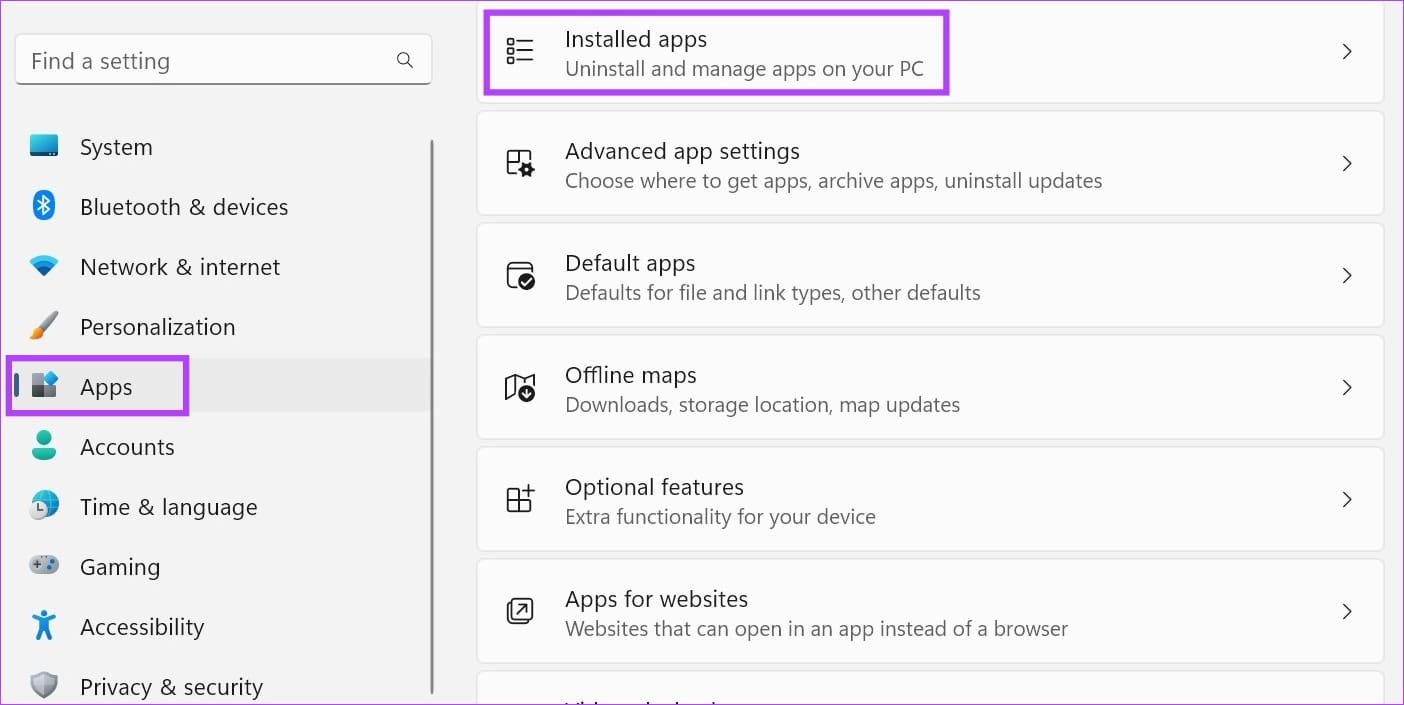
Task: Click 'Extra functionality for your device' text
Action: tap(720, 517)
